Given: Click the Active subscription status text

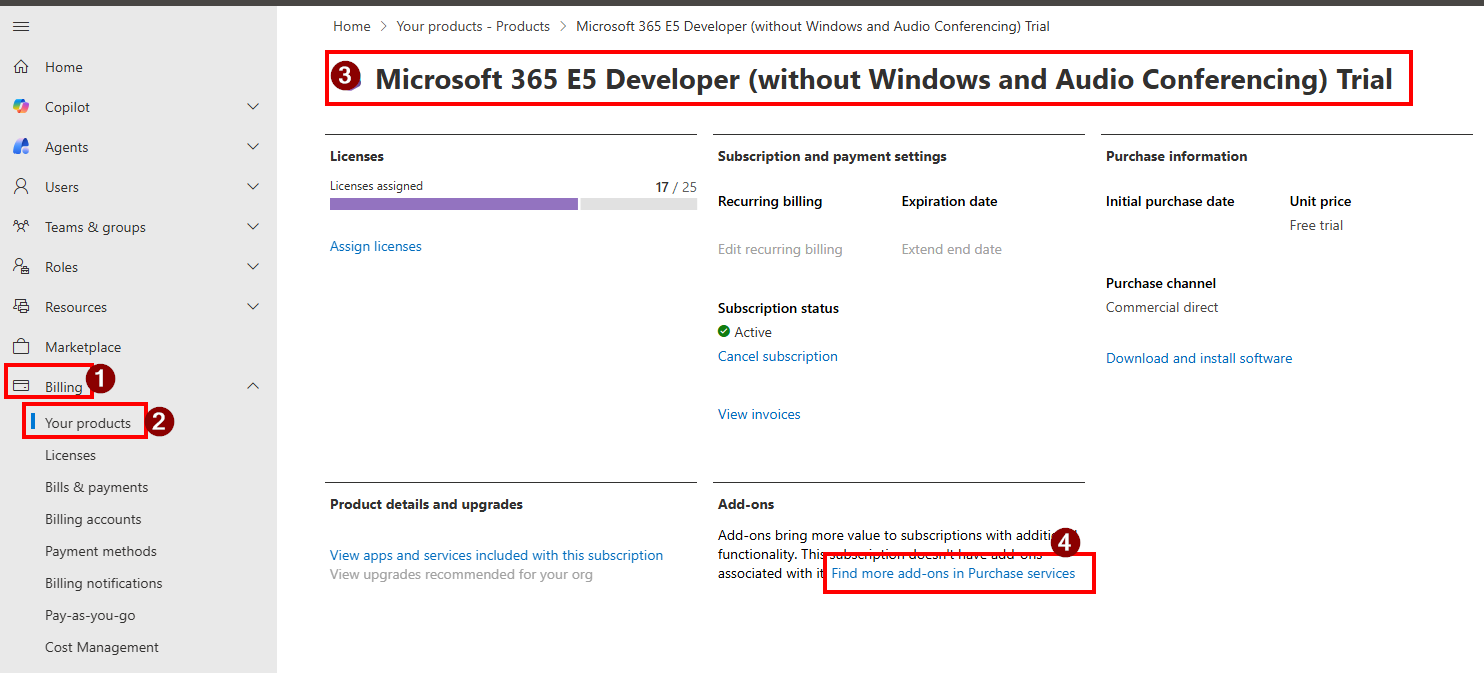Looking at the screenshot, I should click(753, 332).
